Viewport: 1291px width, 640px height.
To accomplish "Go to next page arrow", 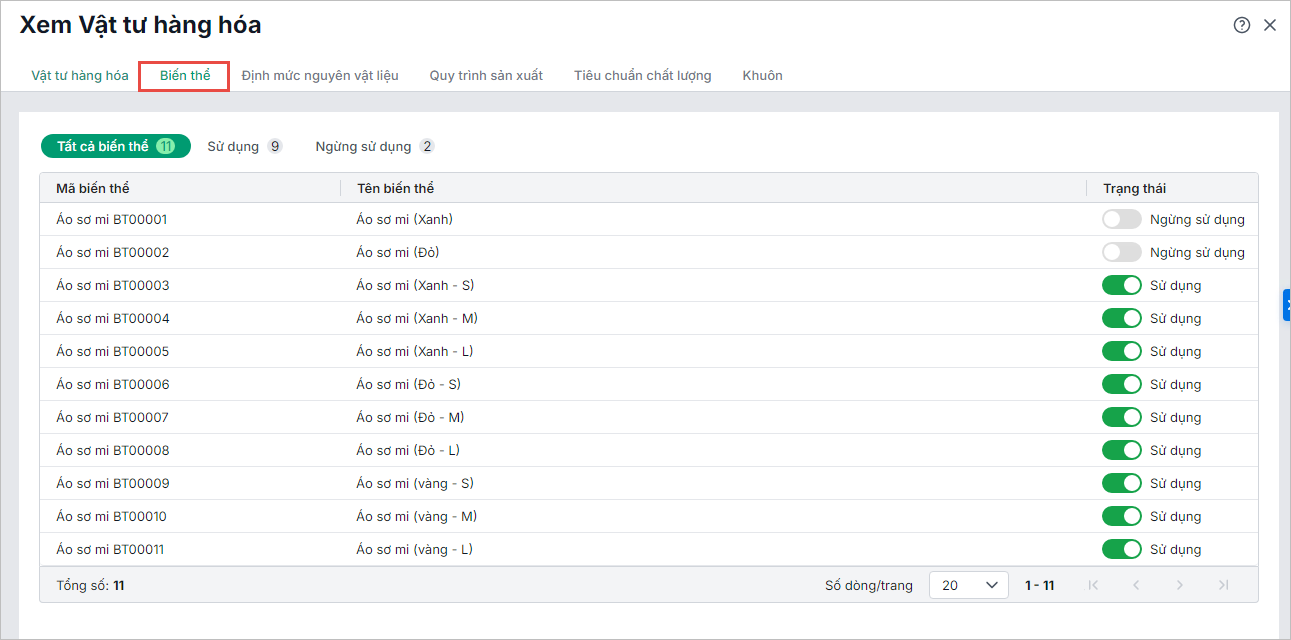I will 1180,585.
